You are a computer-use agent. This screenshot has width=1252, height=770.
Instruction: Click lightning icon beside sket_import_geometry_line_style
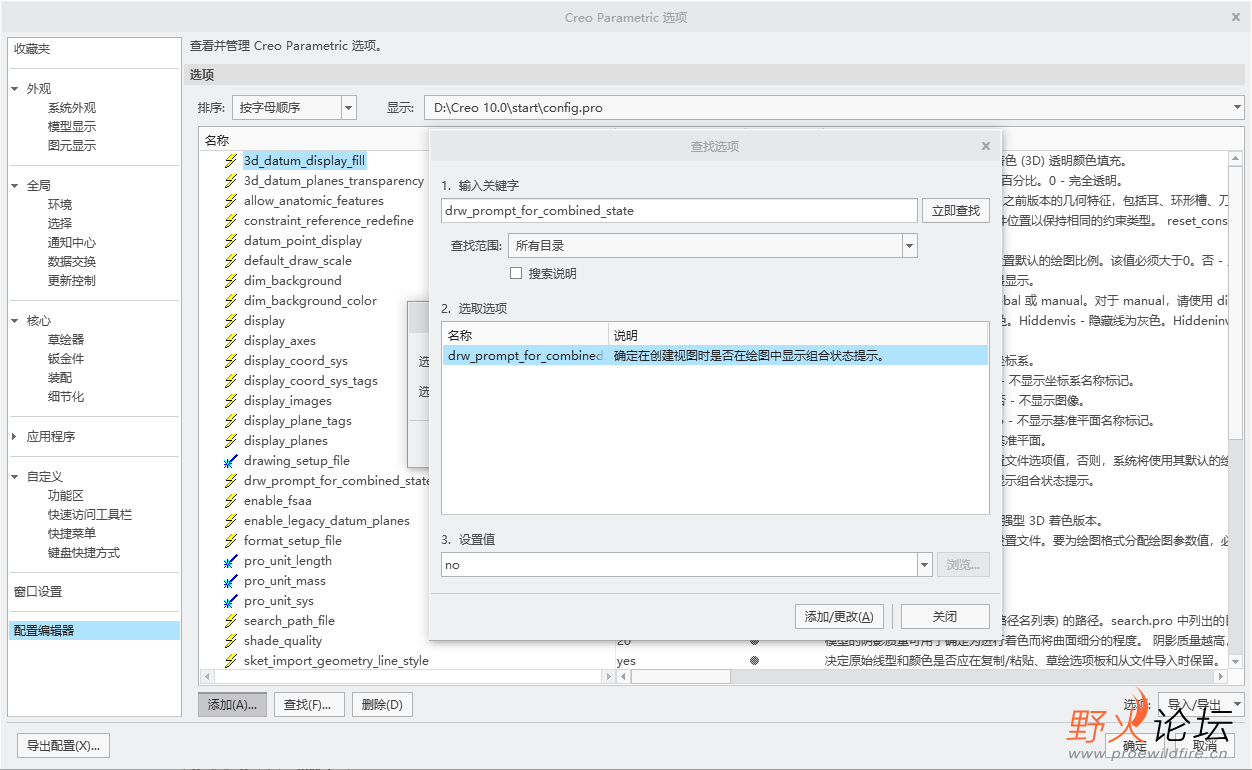(x=231, y=661)
